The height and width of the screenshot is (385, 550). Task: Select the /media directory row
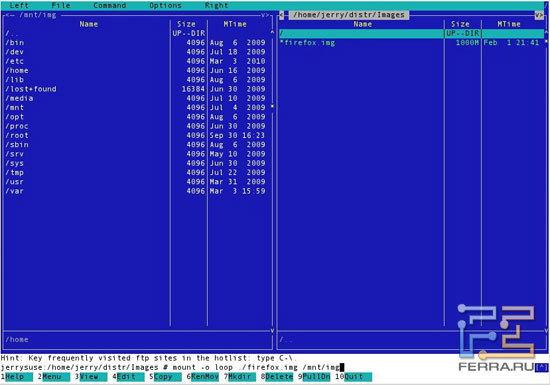(138, 98)
